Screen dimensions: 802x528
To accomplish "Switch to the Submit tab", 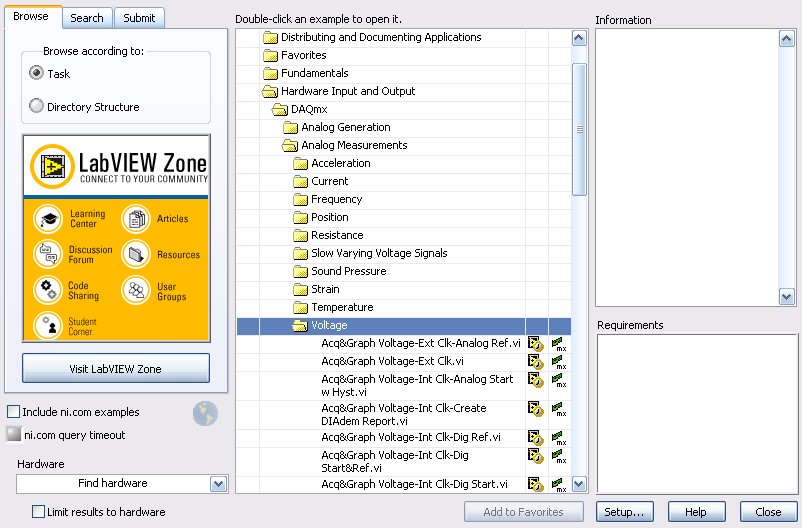I will tap(139, 18).
